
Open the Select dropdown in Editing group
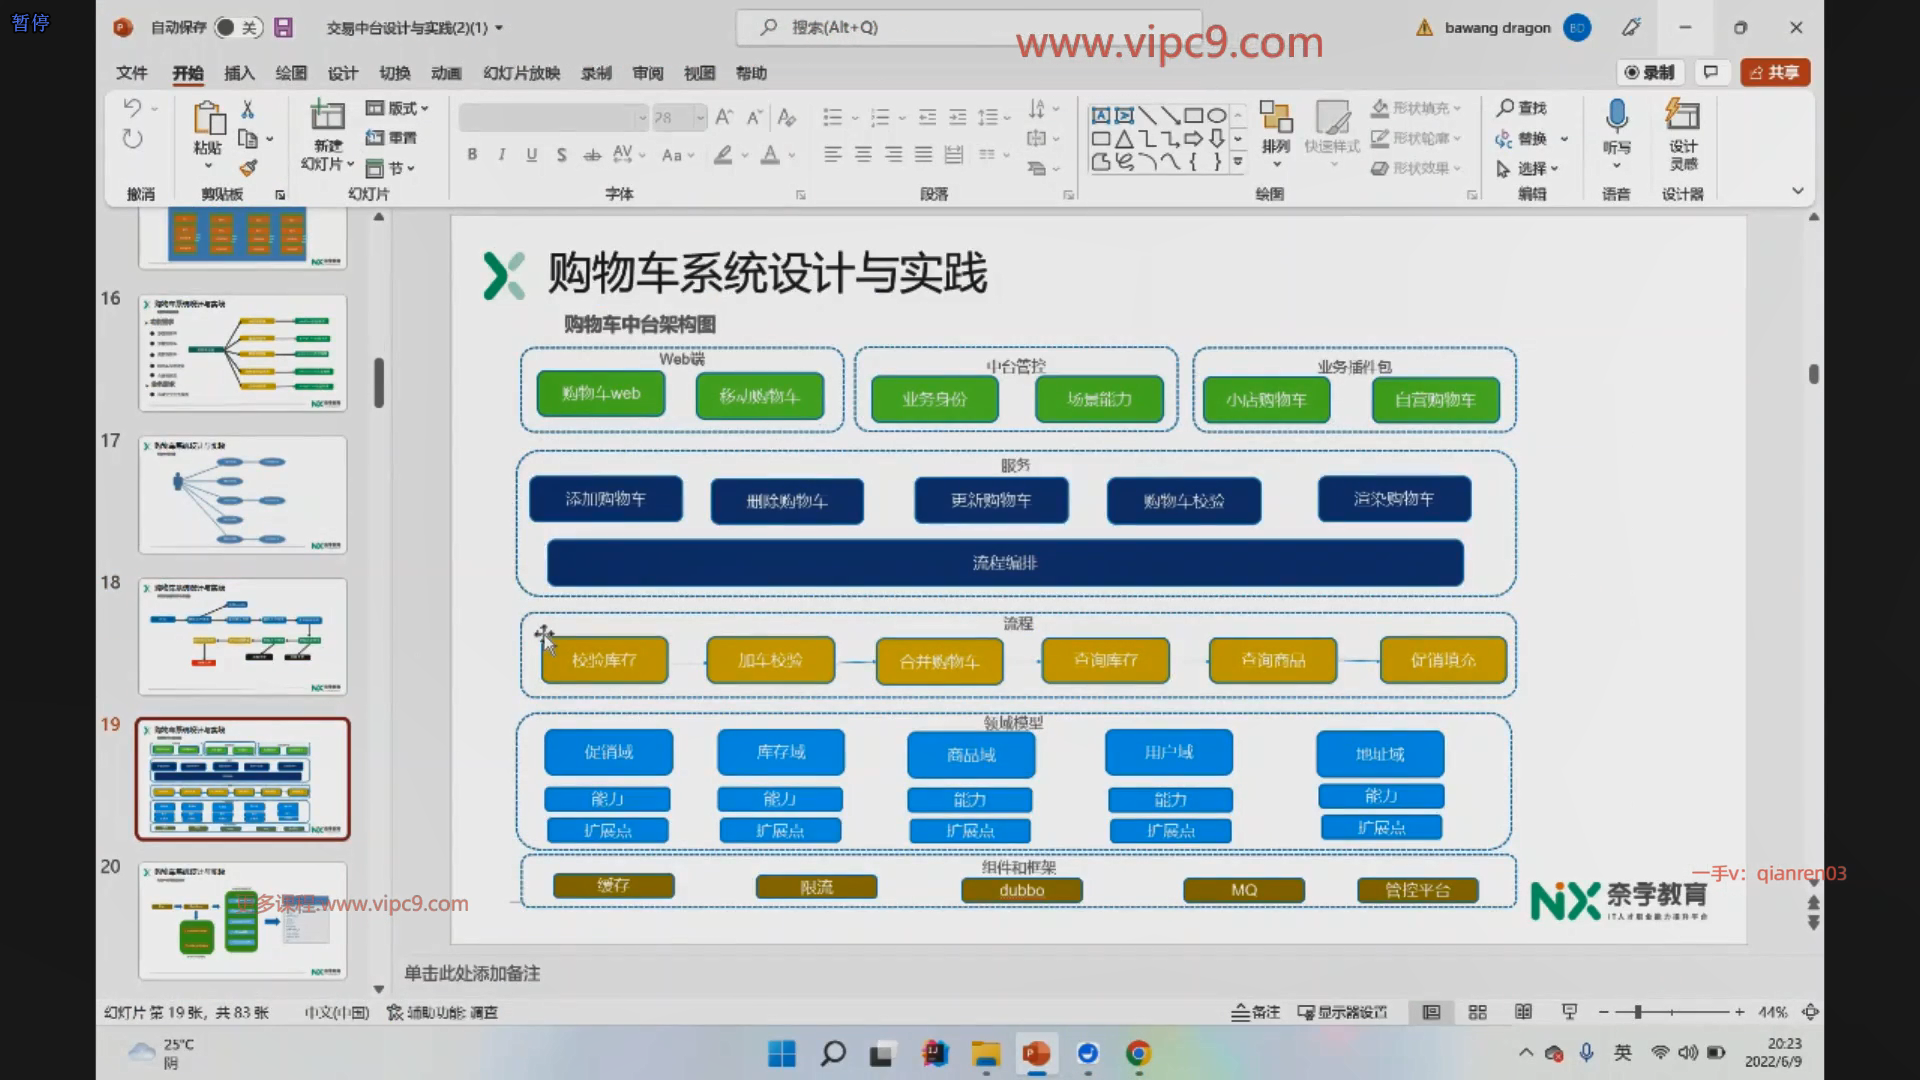point(1530,168)
